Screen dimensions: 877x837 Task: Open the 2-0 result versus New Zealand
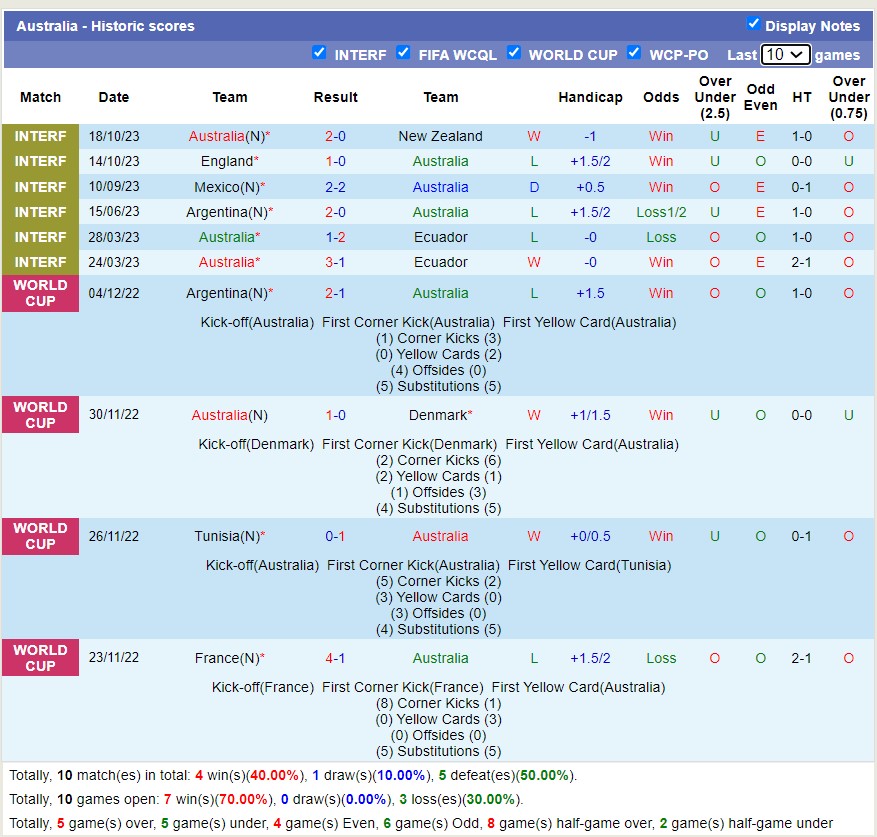coord(335,136)
